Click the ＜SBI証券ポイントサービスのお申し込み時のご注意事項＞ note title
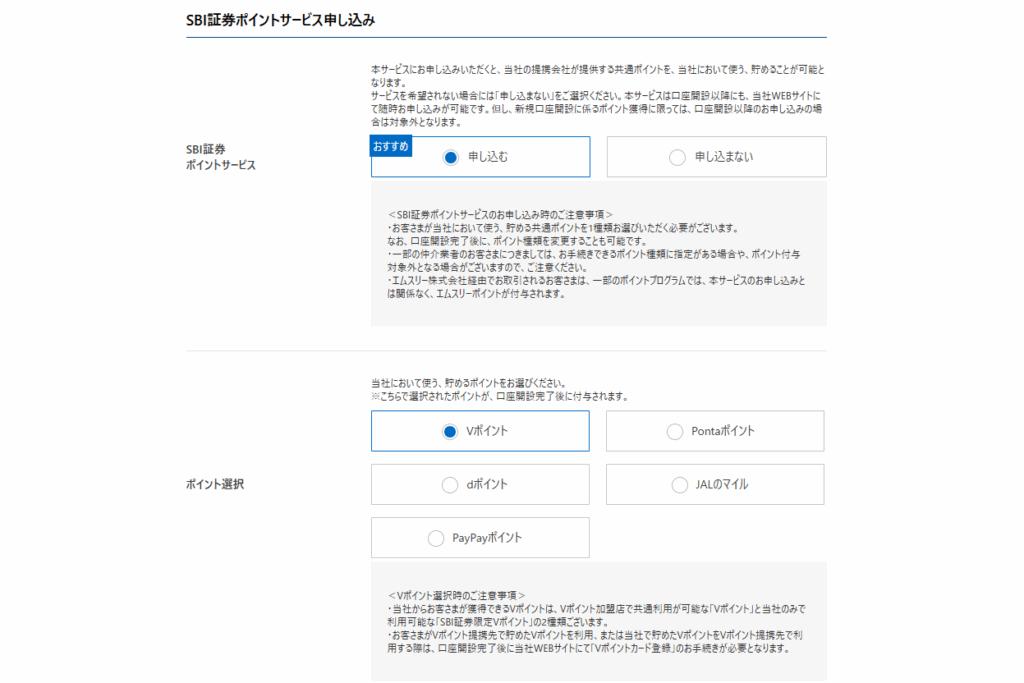Viewport: 1024px width, 683px height. pyautogui.click(x=500, y=215)
